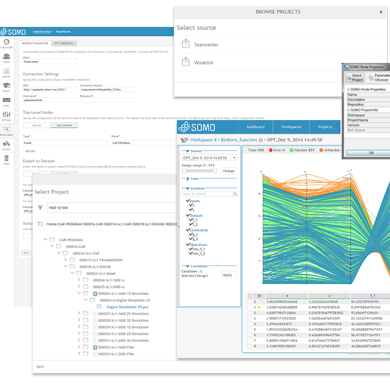Image resolution: width=390 pixels, height=390 pixels.
Task: Click the clock Evaluations icon in admin sidebar
Action: (x=6, y=42)
